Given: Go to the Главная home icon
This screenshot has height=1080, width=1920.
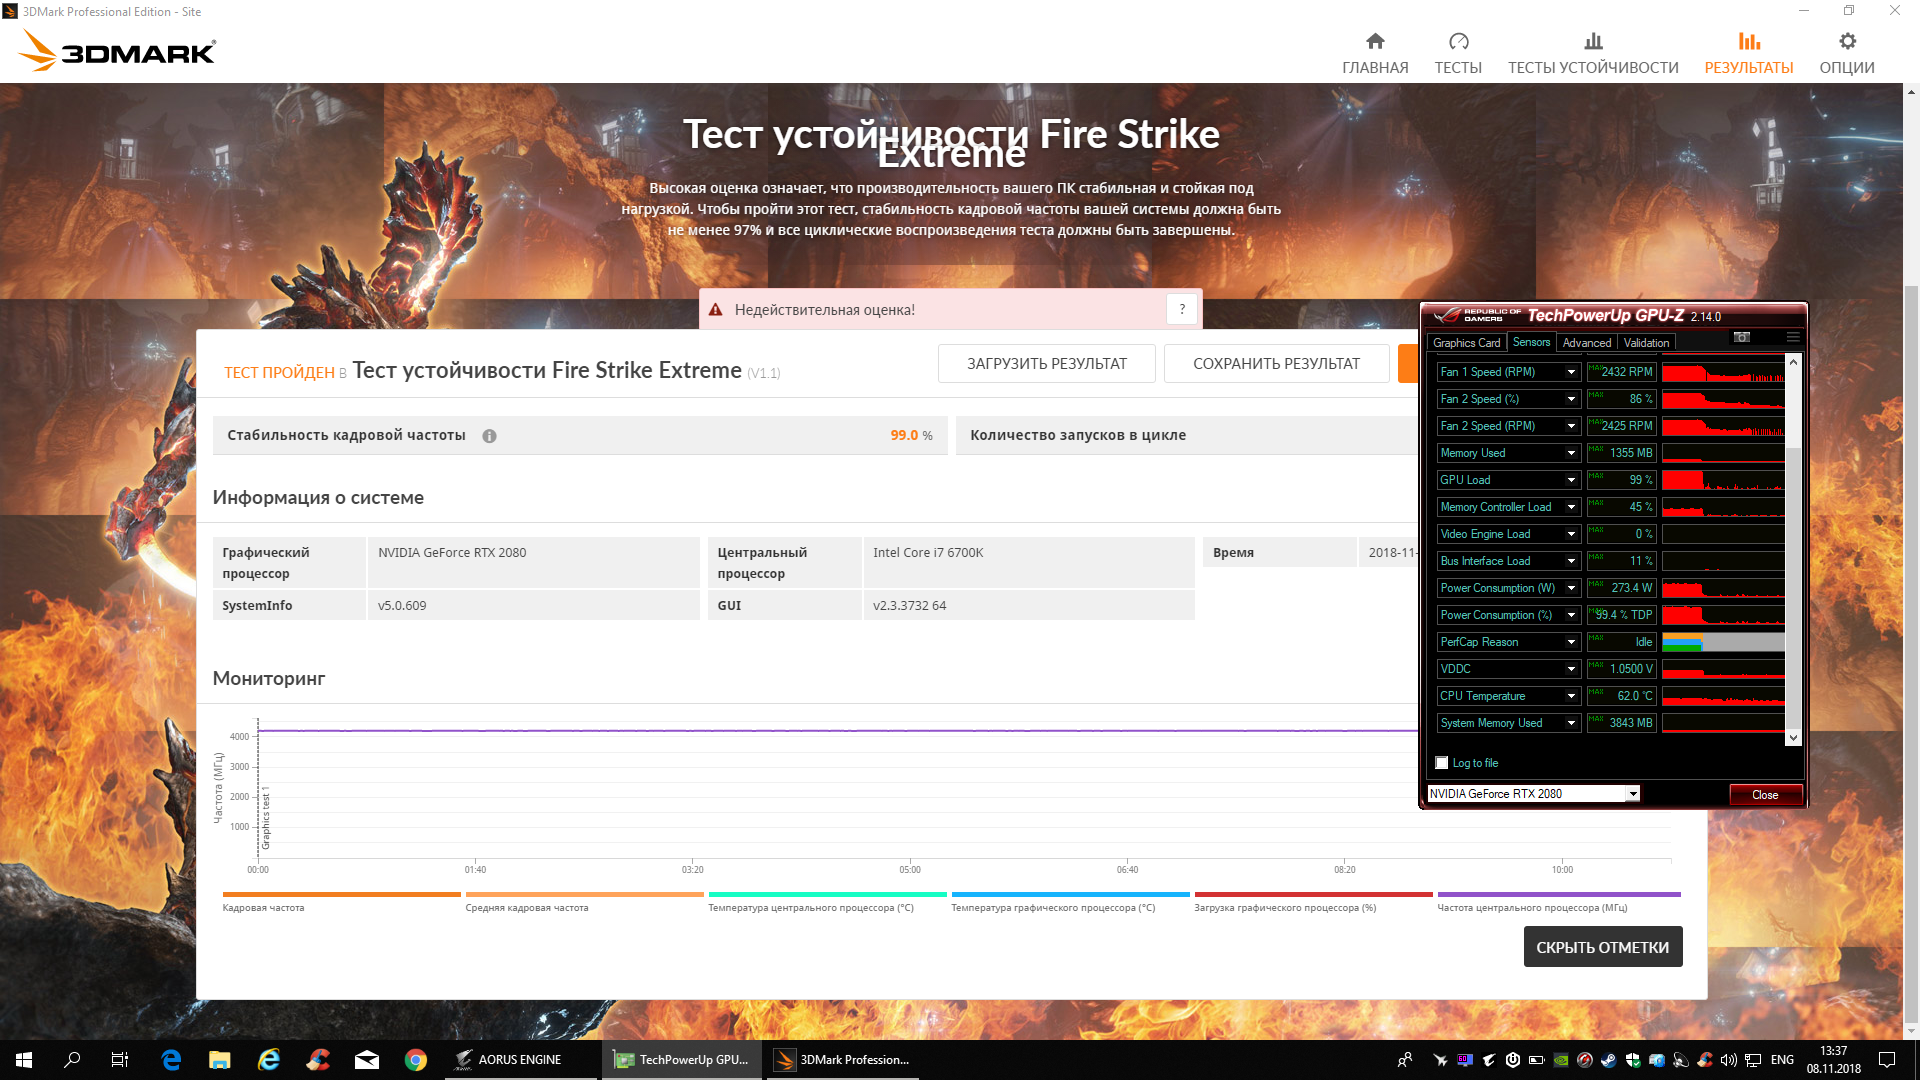Looking at the screenshot, I should [1375, 42].
